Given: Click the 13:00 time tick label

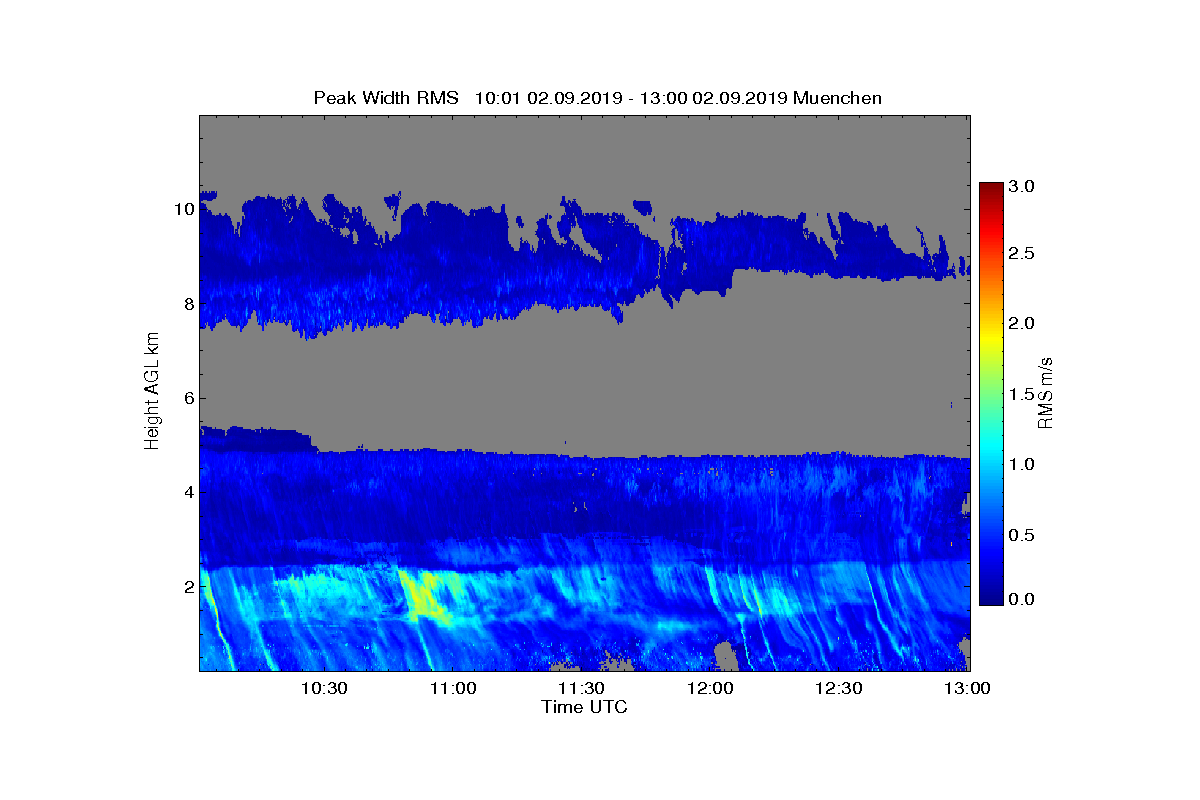Looking at the screenshot, I should pyautogui.click(x=967, y=688).
